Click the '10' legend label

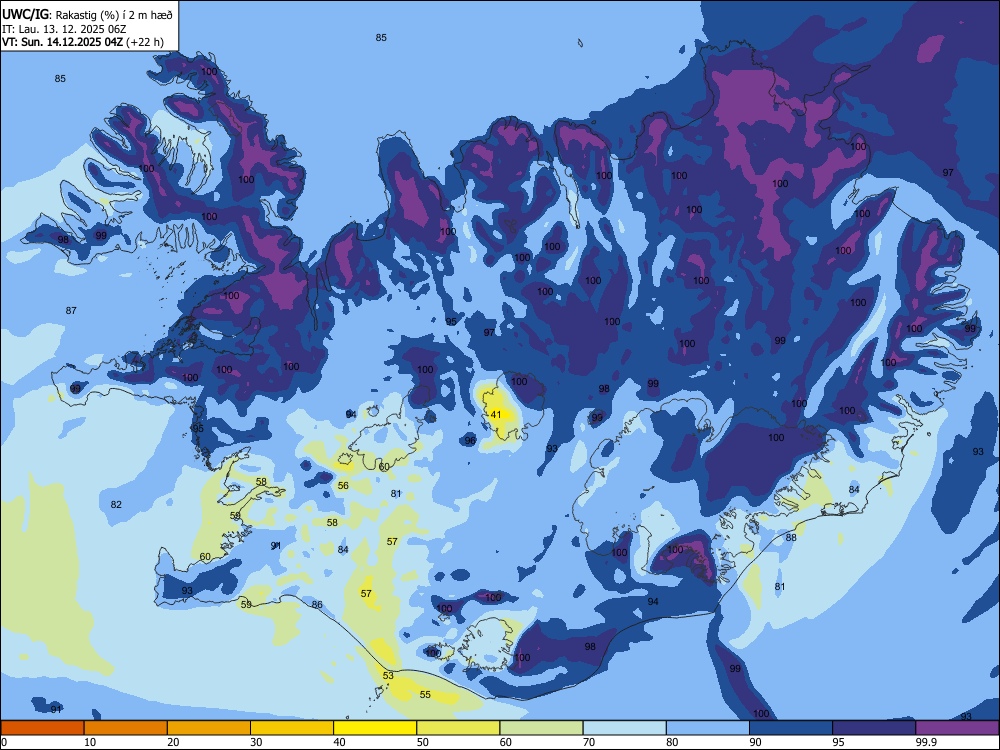coord(90,742)
